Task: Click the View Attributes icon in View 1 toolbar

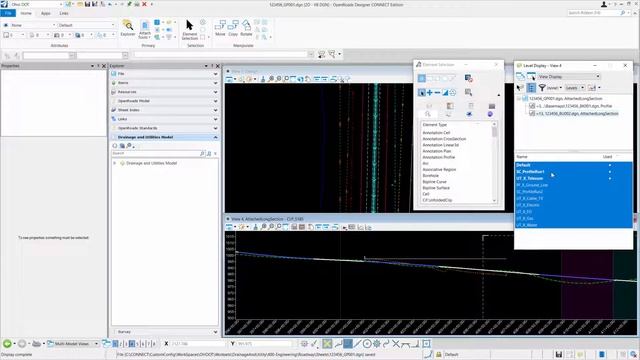Action: point(230,79)
